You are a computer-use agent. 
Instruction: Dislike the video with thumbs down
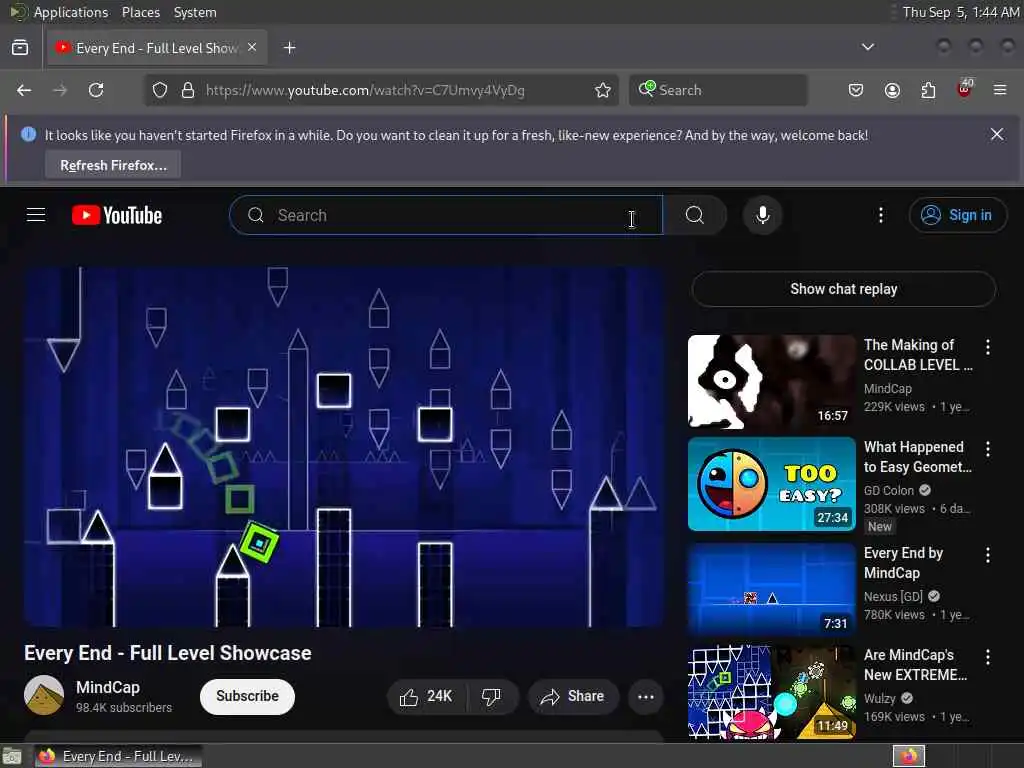point(492,697)
